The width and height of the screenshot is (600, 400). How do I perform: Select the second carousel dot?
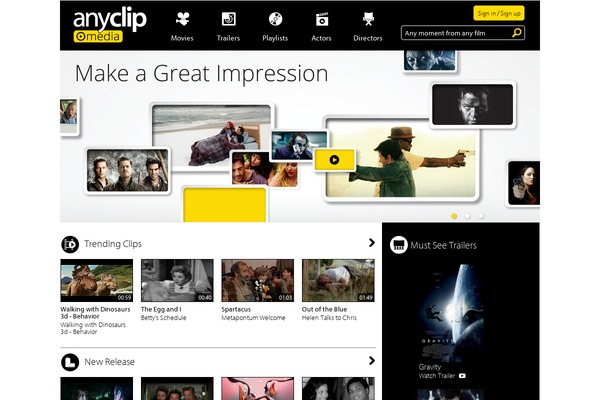point(468,216)
